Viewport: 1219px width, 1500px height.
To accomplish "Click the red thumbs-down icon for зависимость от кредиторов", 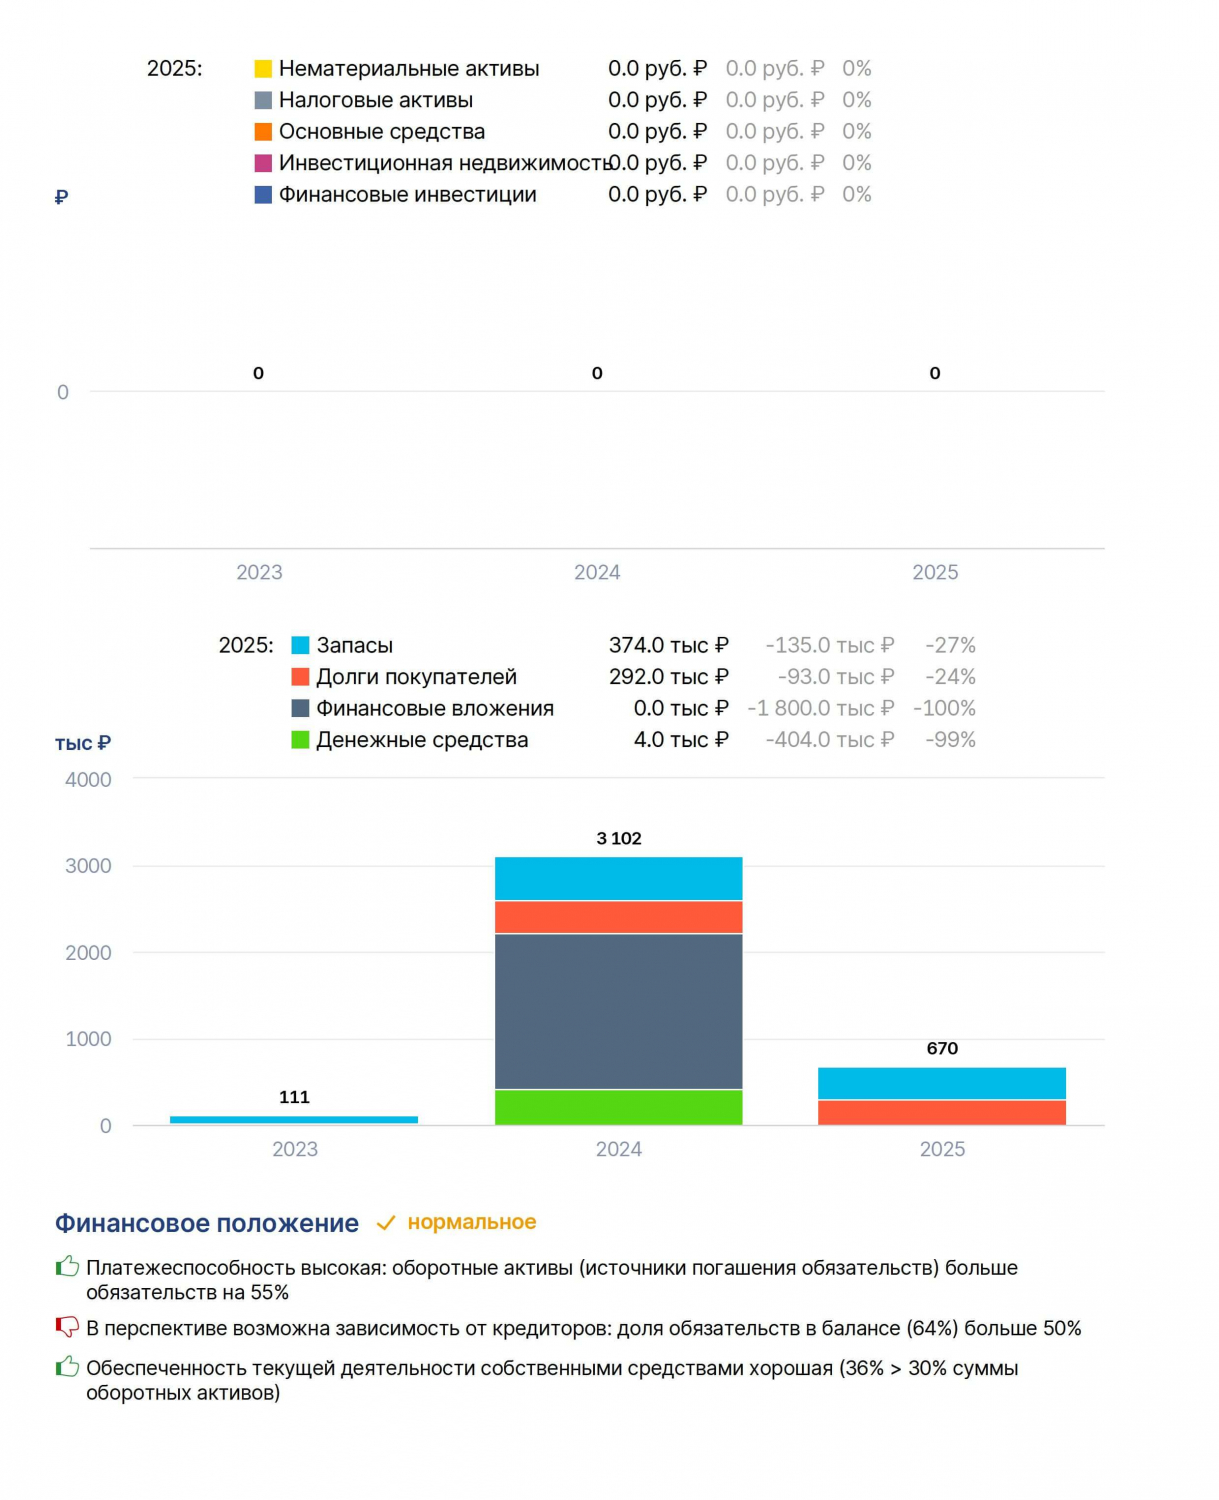I will click(67, 1328).
